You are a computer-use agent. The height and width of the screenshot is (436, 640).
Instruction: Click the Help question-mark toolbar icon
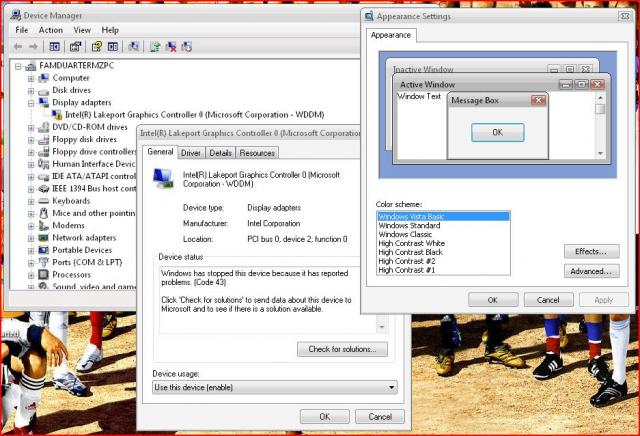[96, 47]
